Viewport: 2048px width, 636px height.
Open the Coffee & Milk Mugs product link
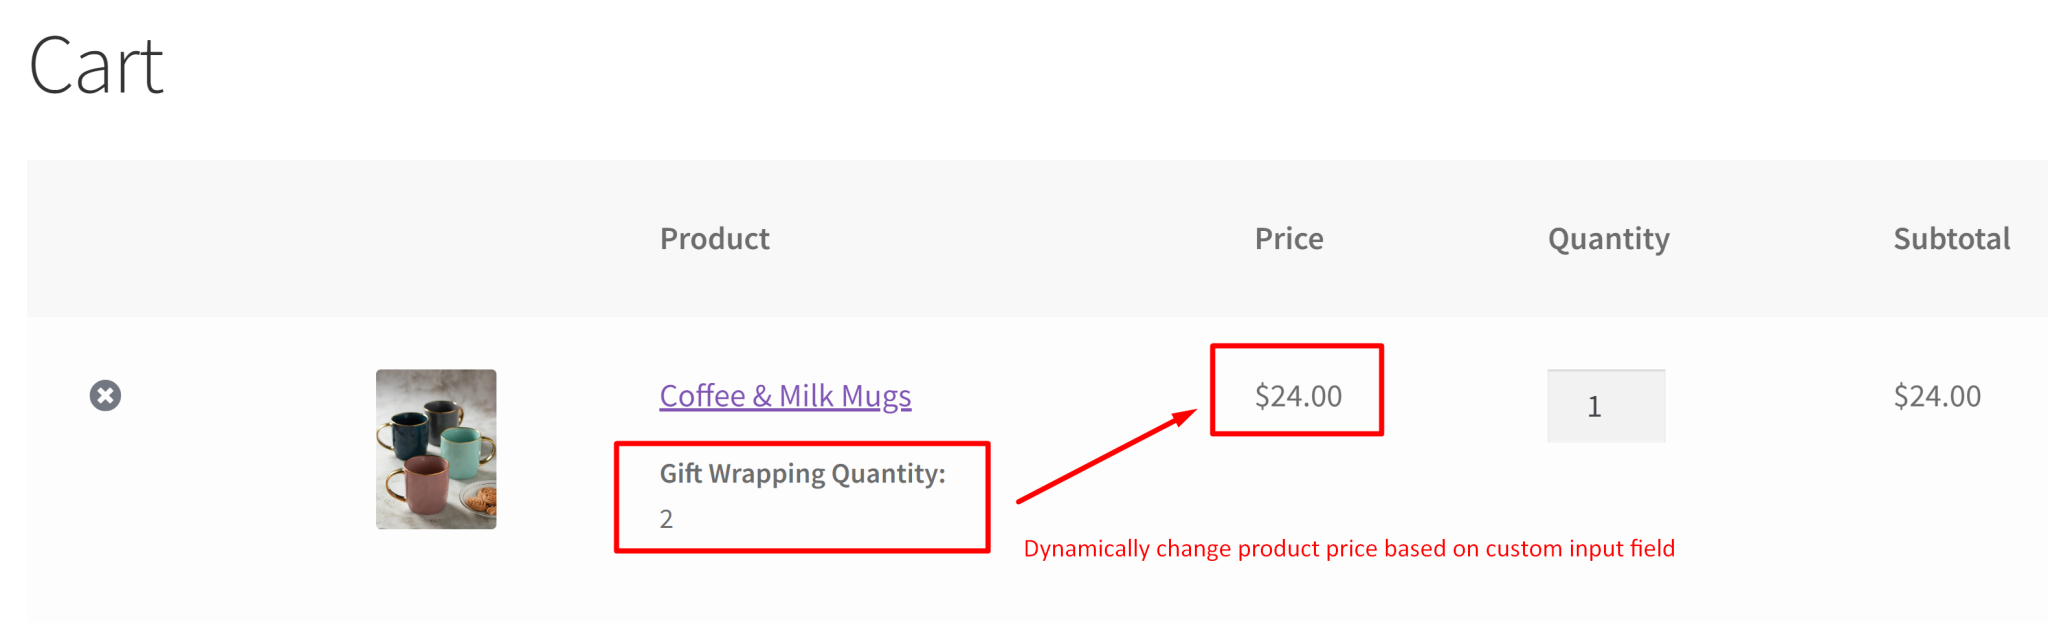784,395
